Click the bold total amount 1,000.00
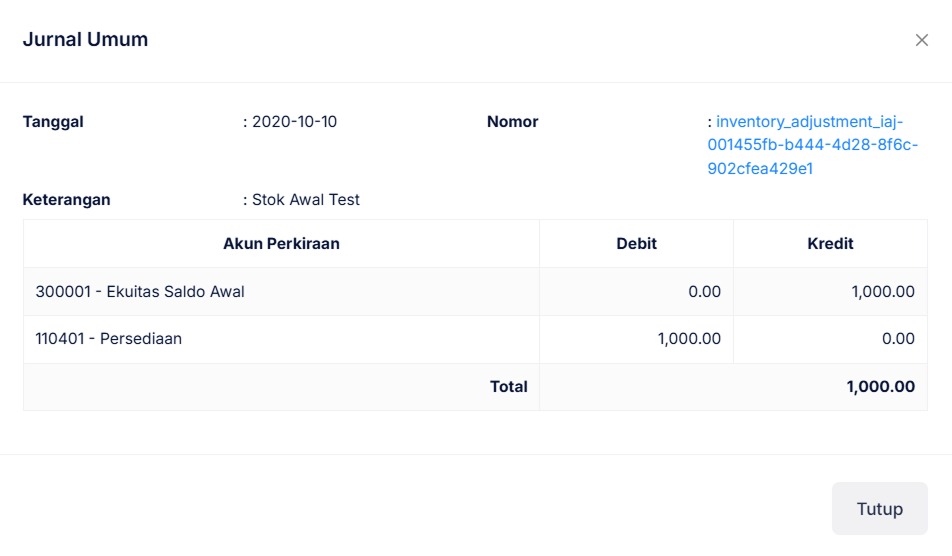Viewport: 952px width, 556px height. (880, 387)
